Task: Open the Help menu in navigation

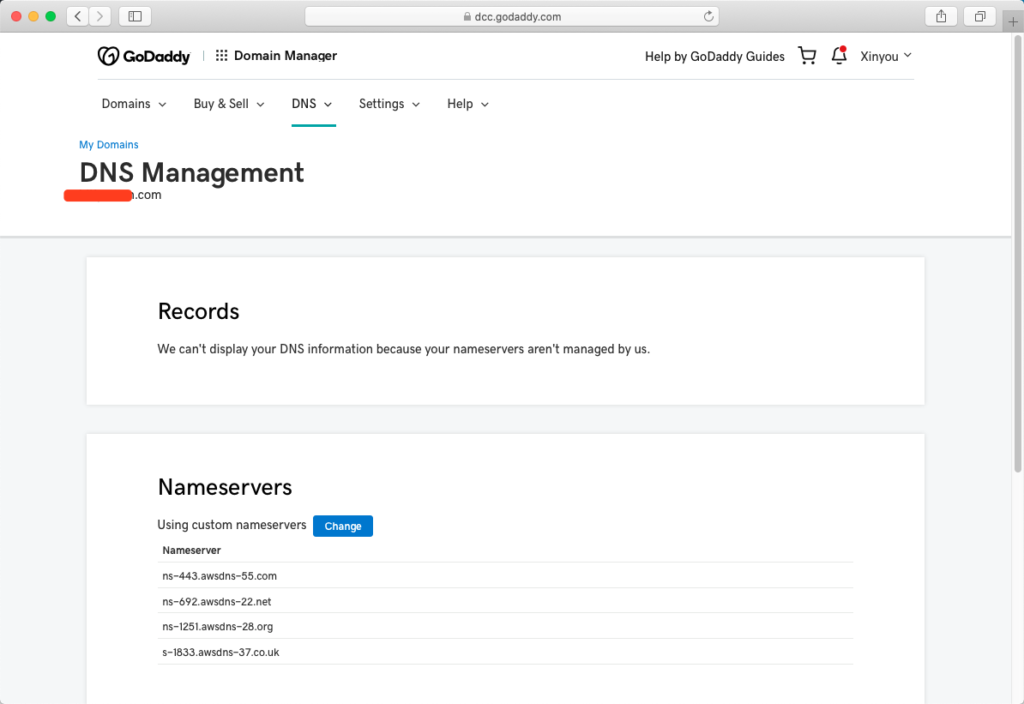Action: (468, 104)
